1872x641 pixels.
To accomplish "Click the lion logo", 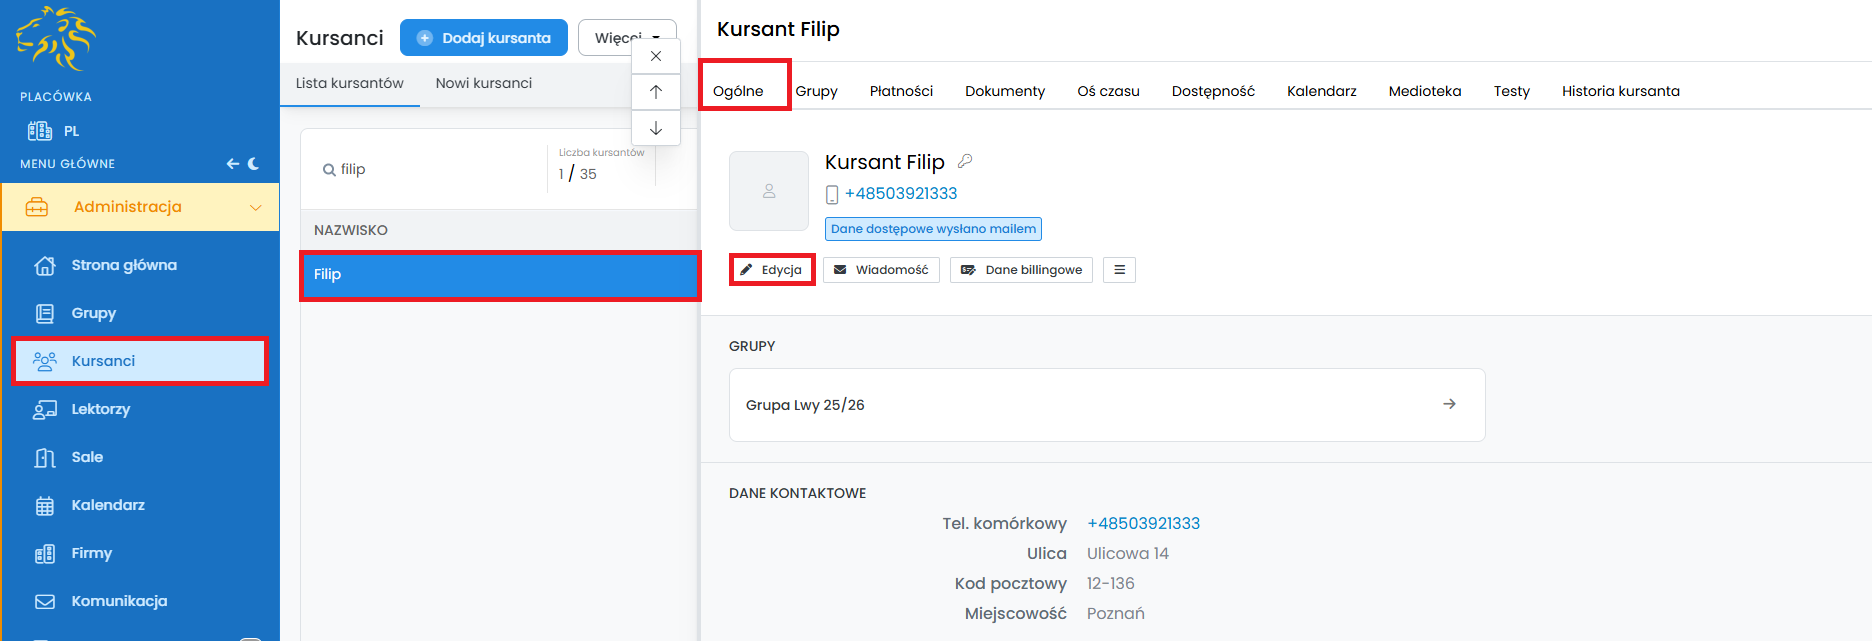I will tap(56, 39).
